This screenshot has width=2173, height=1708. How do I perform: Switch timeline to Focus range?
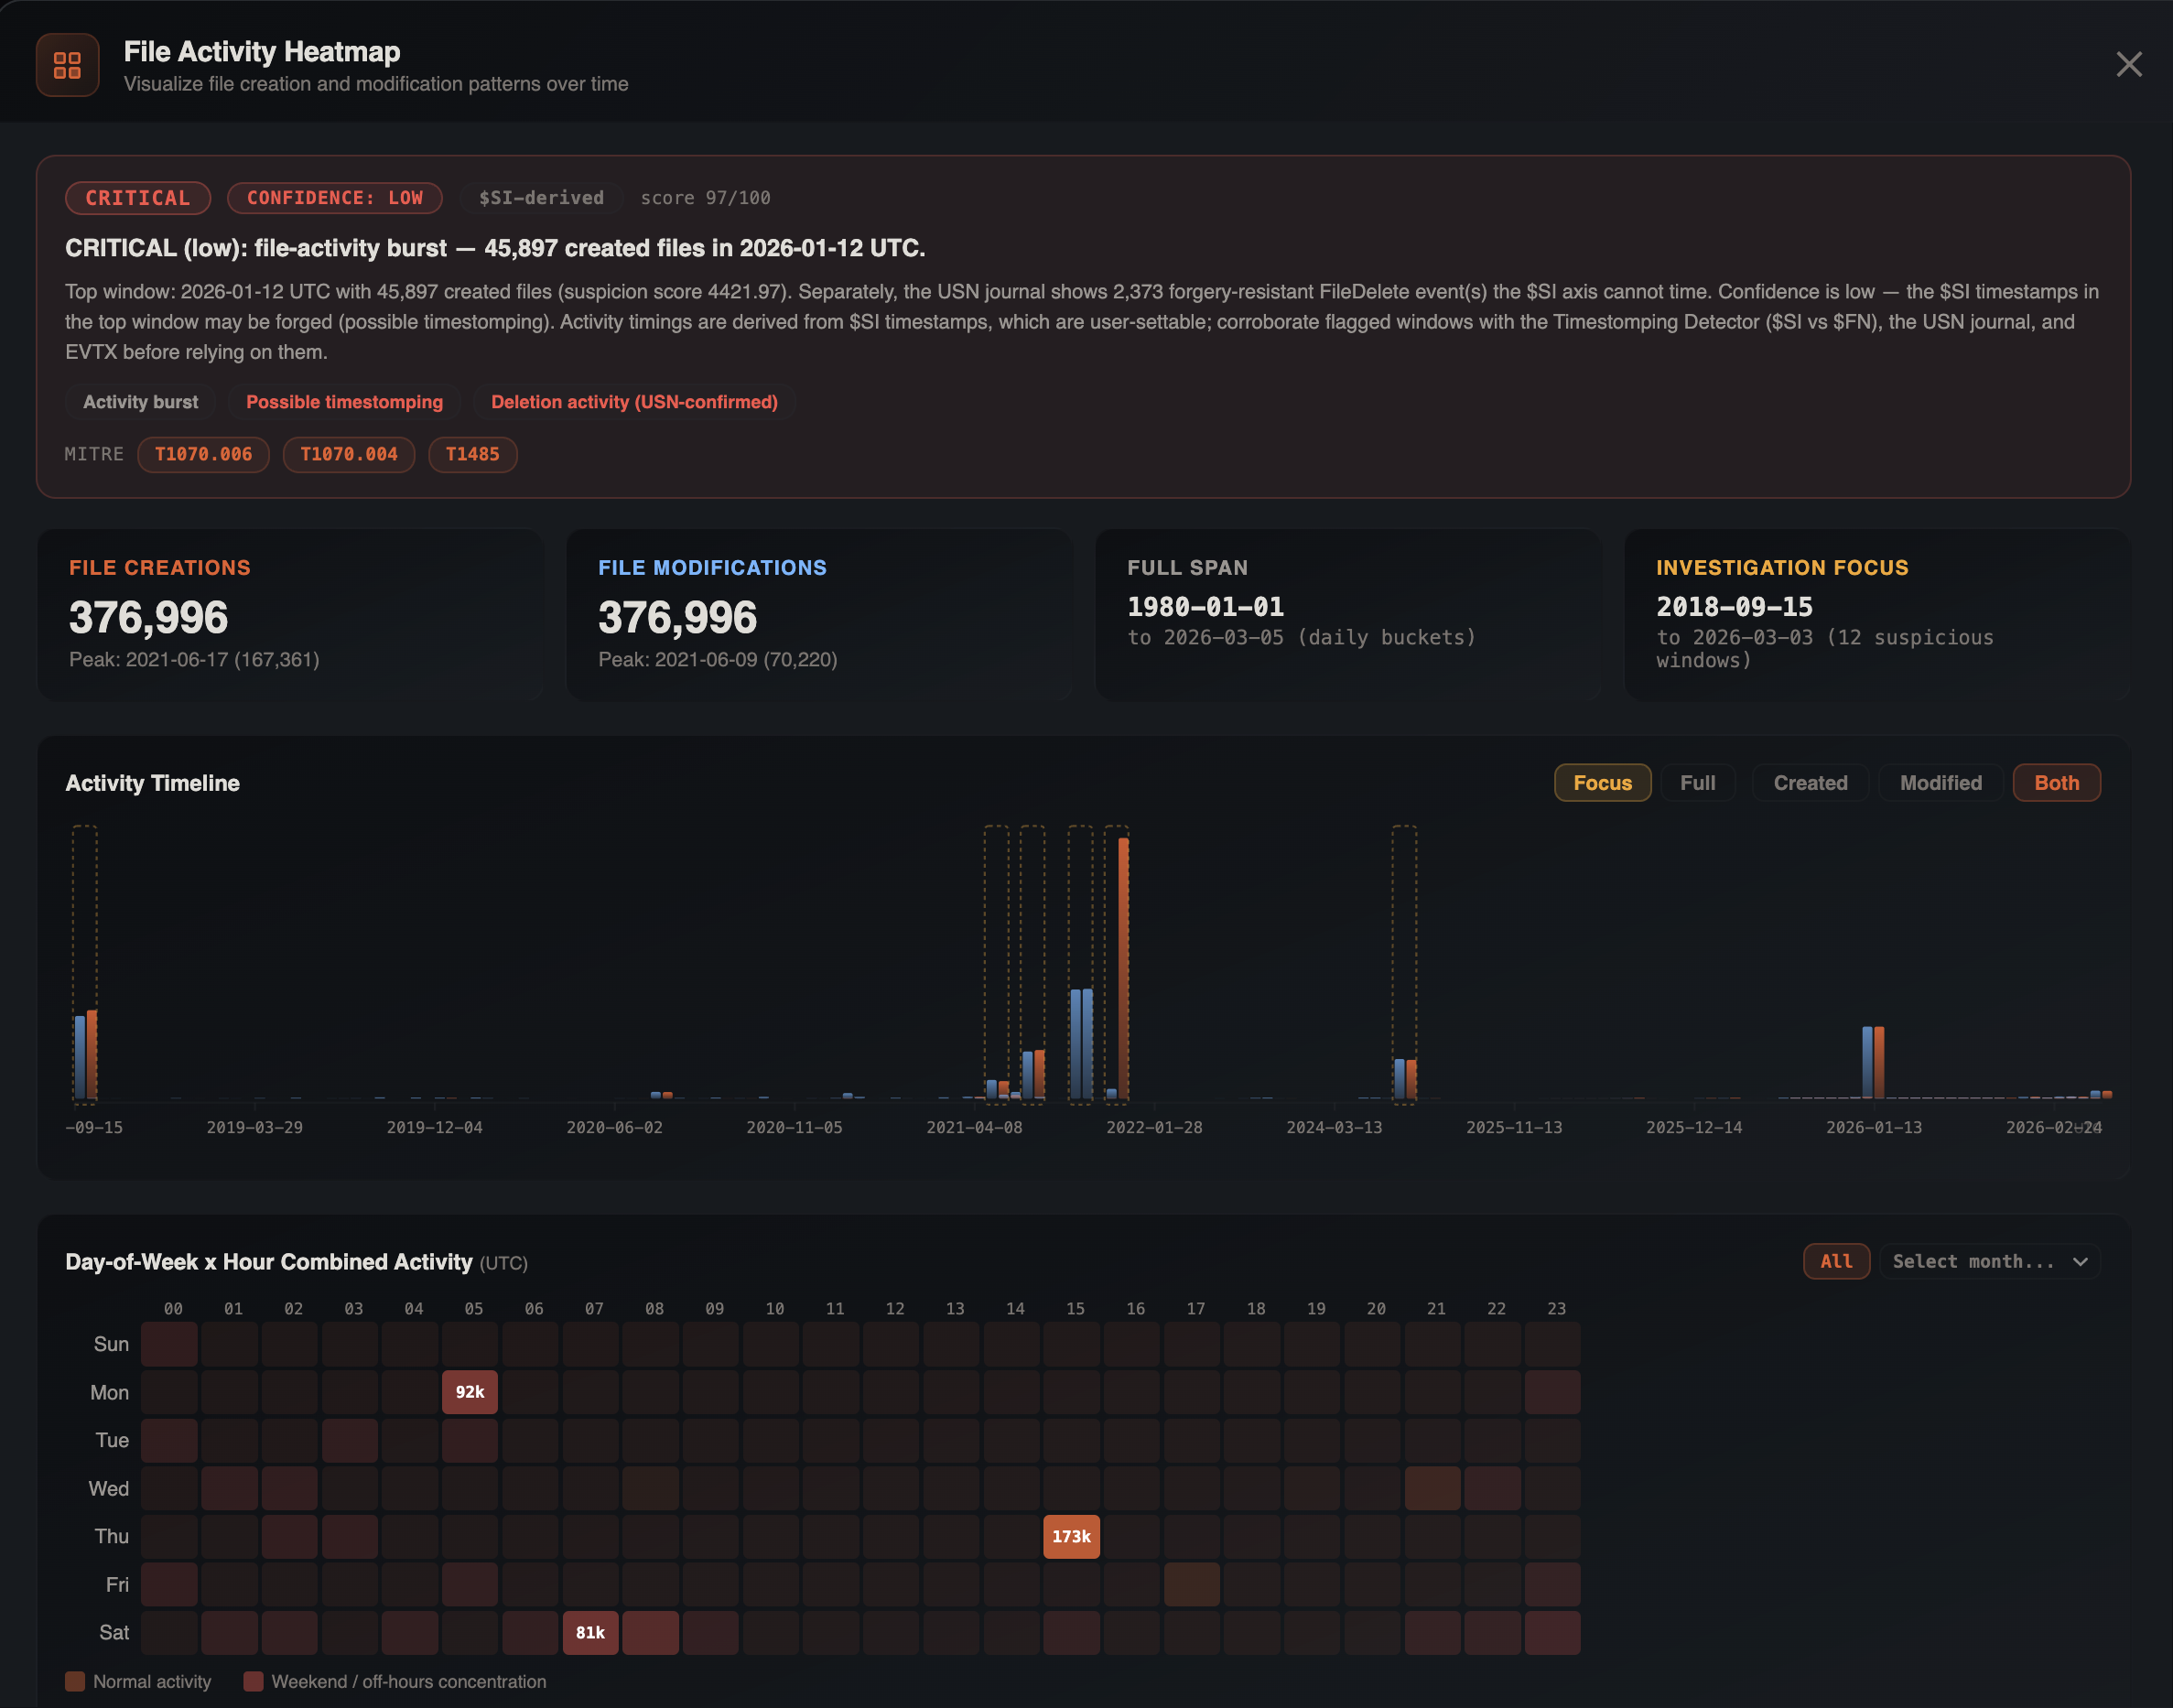(1602, 783)
